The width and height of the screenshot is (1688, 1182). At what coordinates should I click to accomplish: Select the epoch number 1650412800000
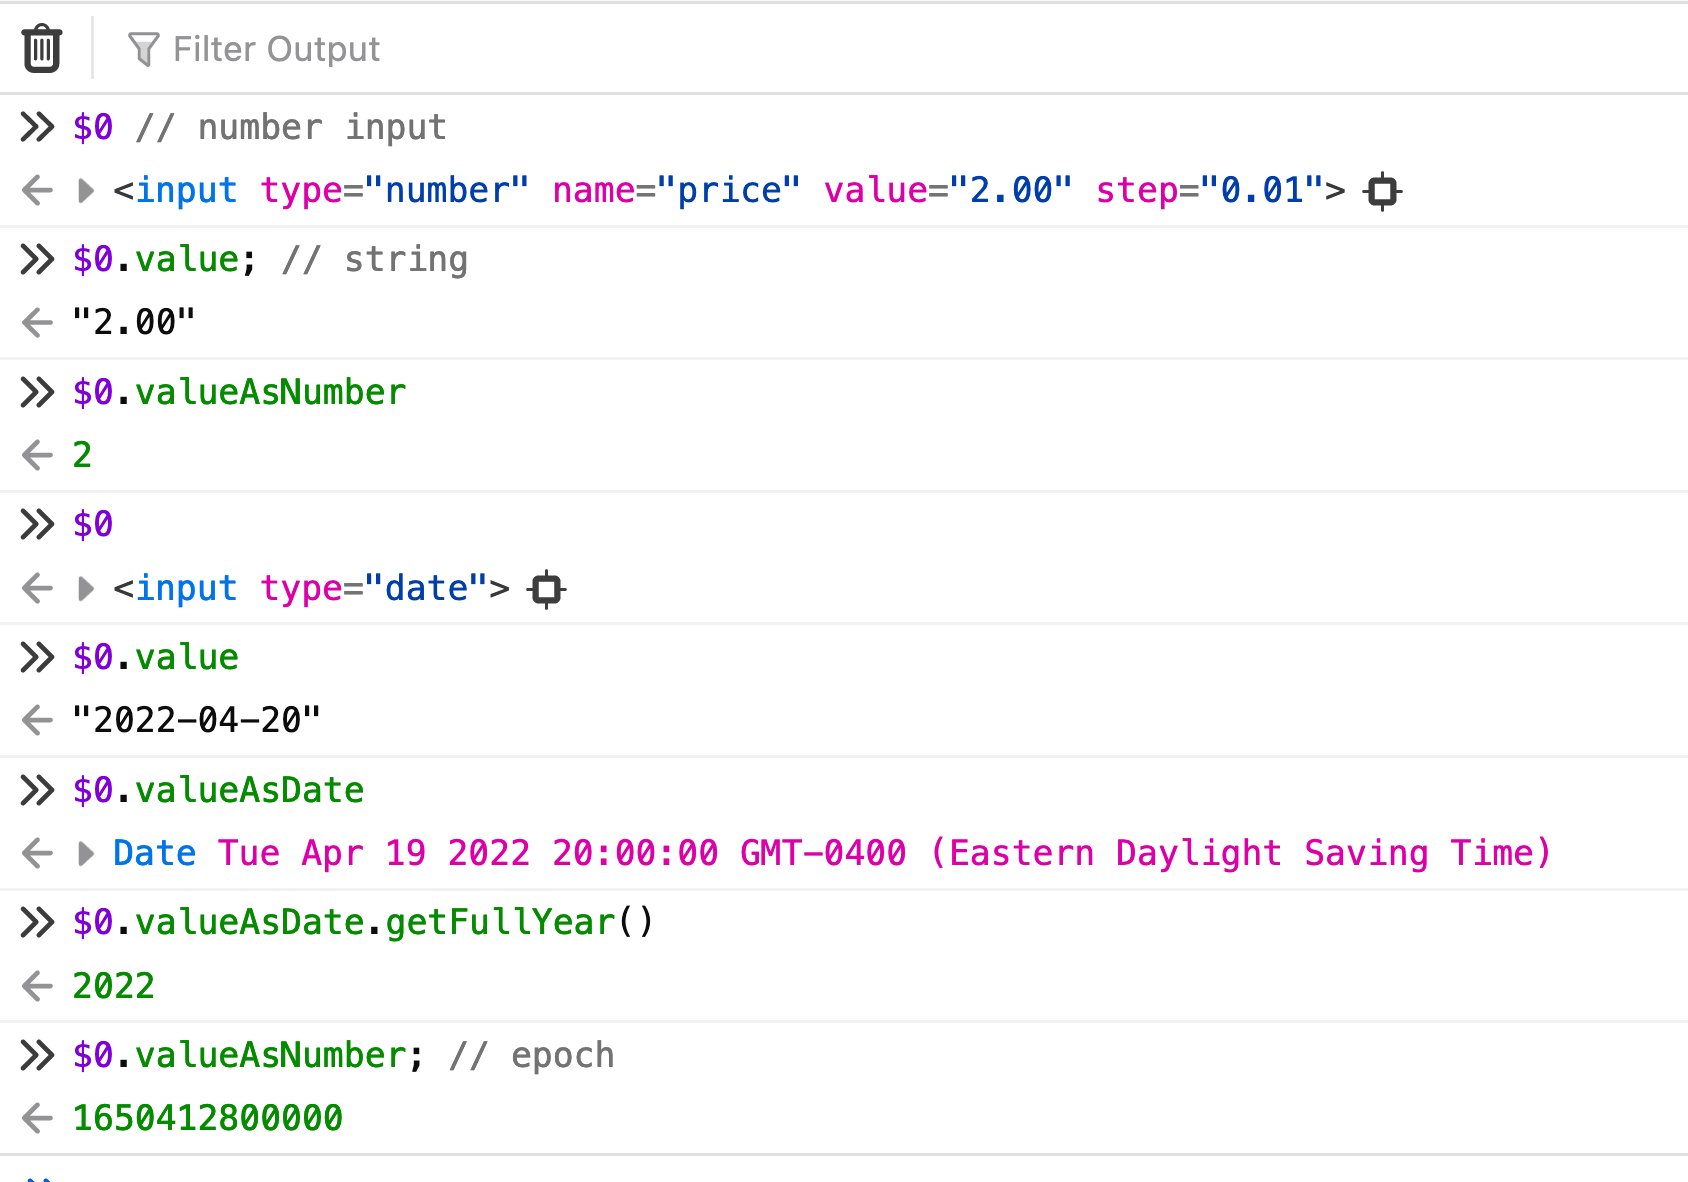click(206, 1117)
